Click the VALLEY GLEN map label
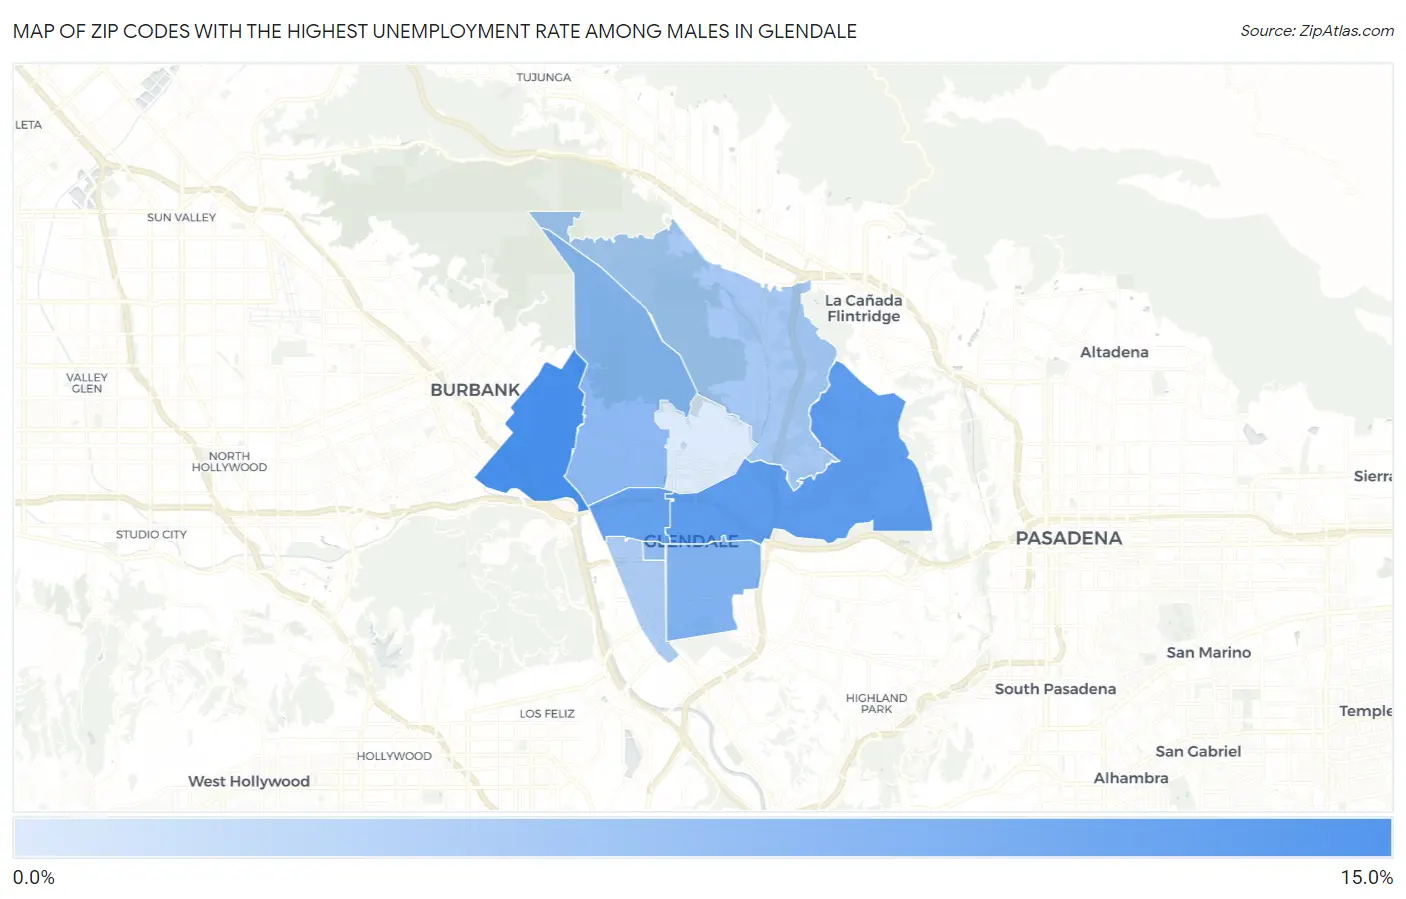 pos(87,383)
